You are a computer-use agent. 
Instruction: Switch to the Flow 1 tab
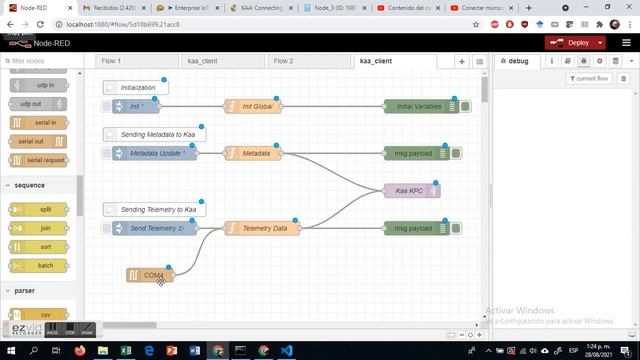pyautogui.click(x=137, y=61)
